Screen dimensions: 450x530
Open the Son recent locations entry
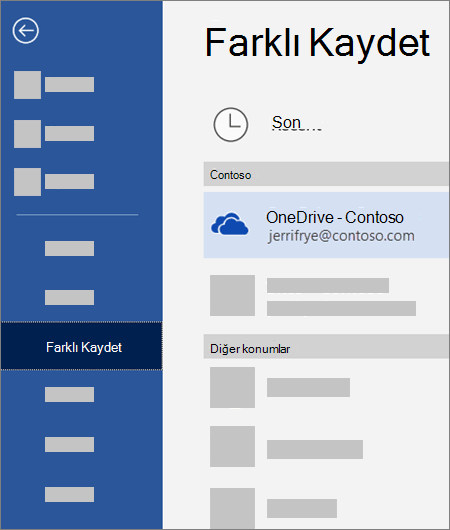(287, 123)
